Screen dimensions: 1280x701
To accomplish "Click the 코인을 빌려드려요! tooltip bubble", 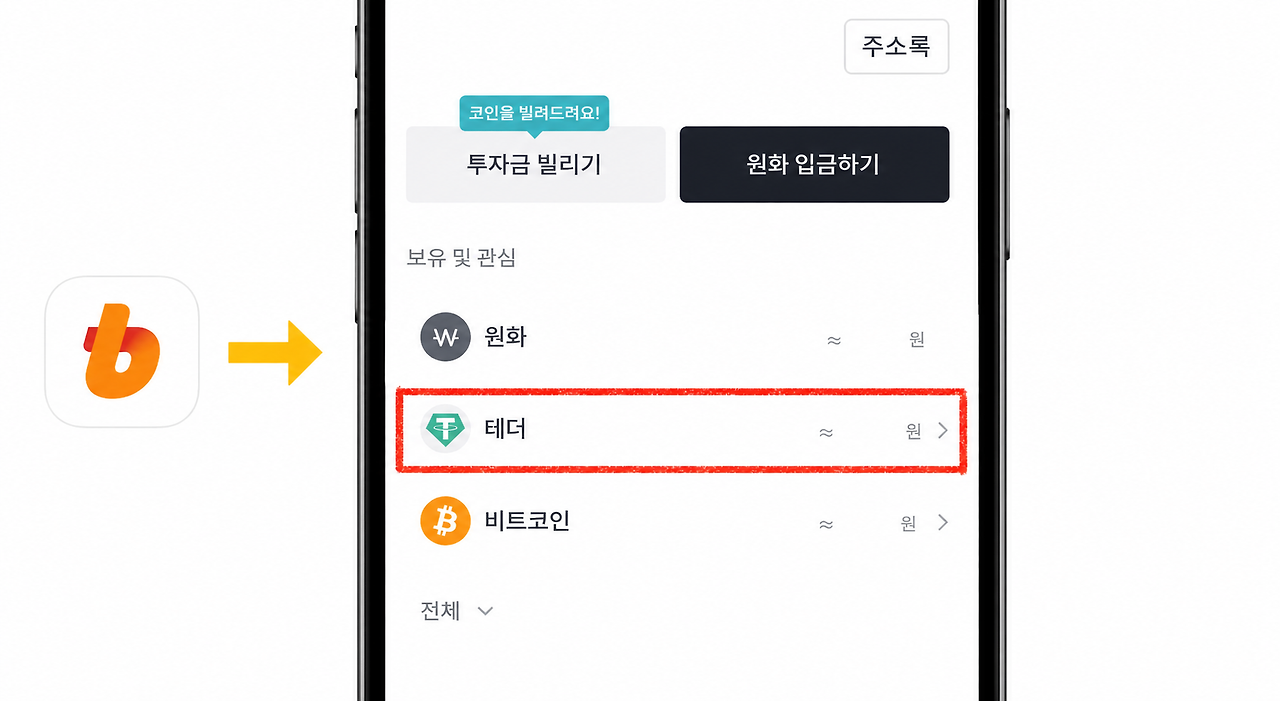I will (534, 114).
